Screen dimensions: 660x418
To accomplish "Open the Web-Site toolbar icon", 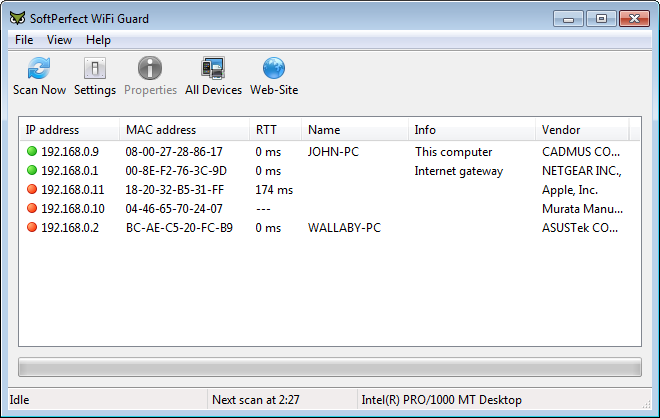I will (x=274, y=69).
